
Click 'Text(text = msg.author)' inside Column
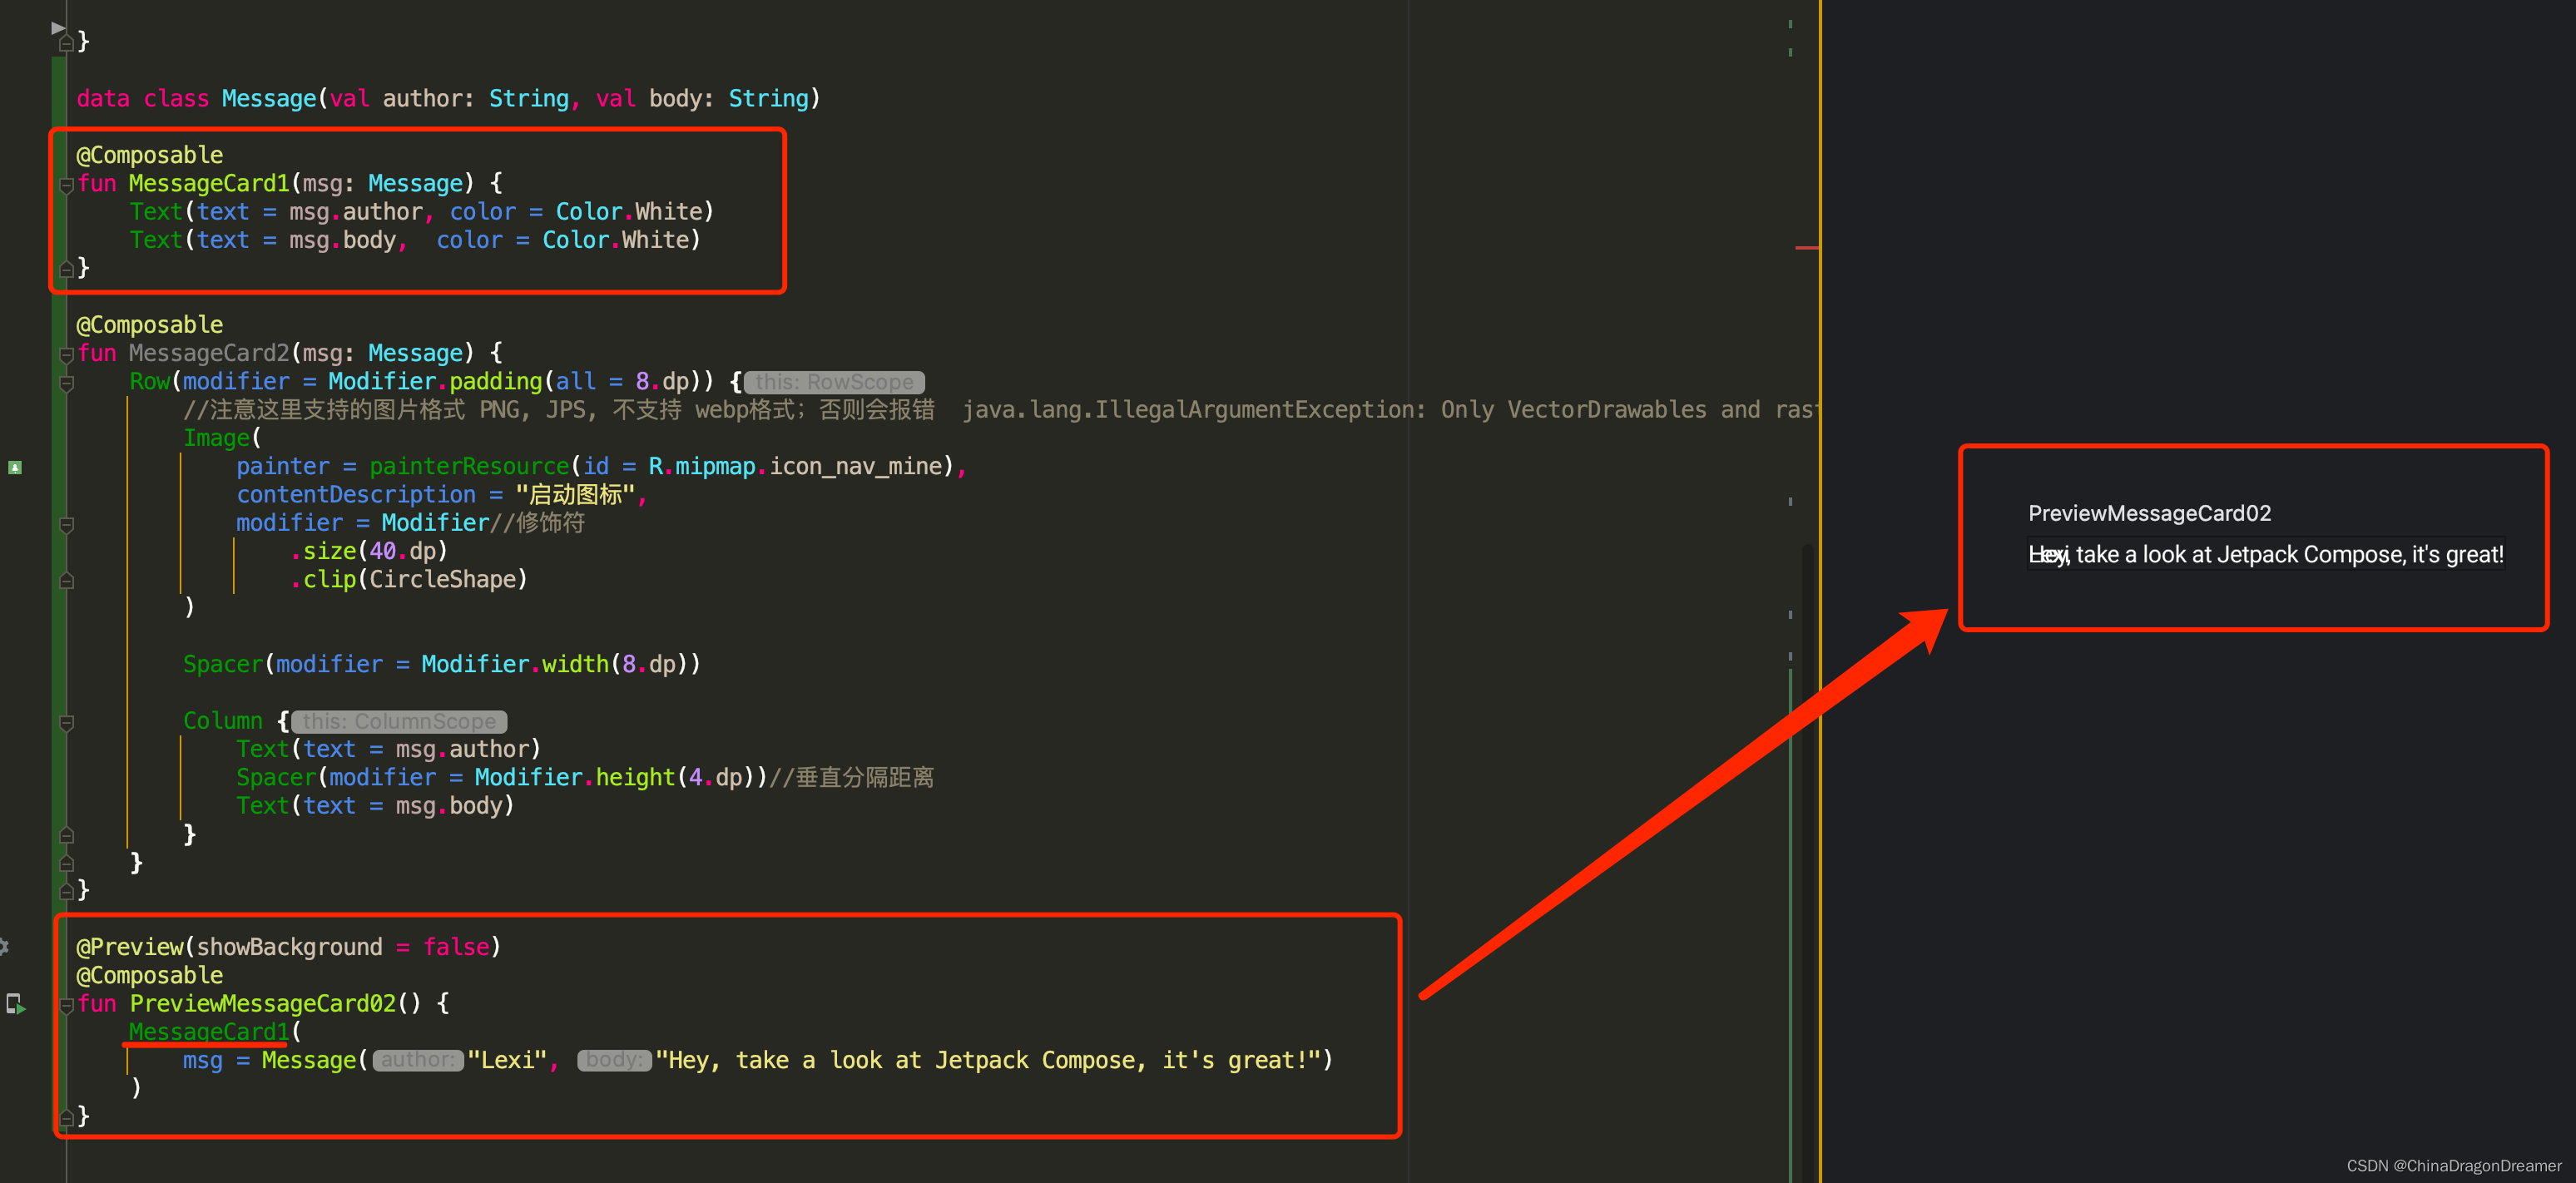pyautogui.click(x=388, y=749)
